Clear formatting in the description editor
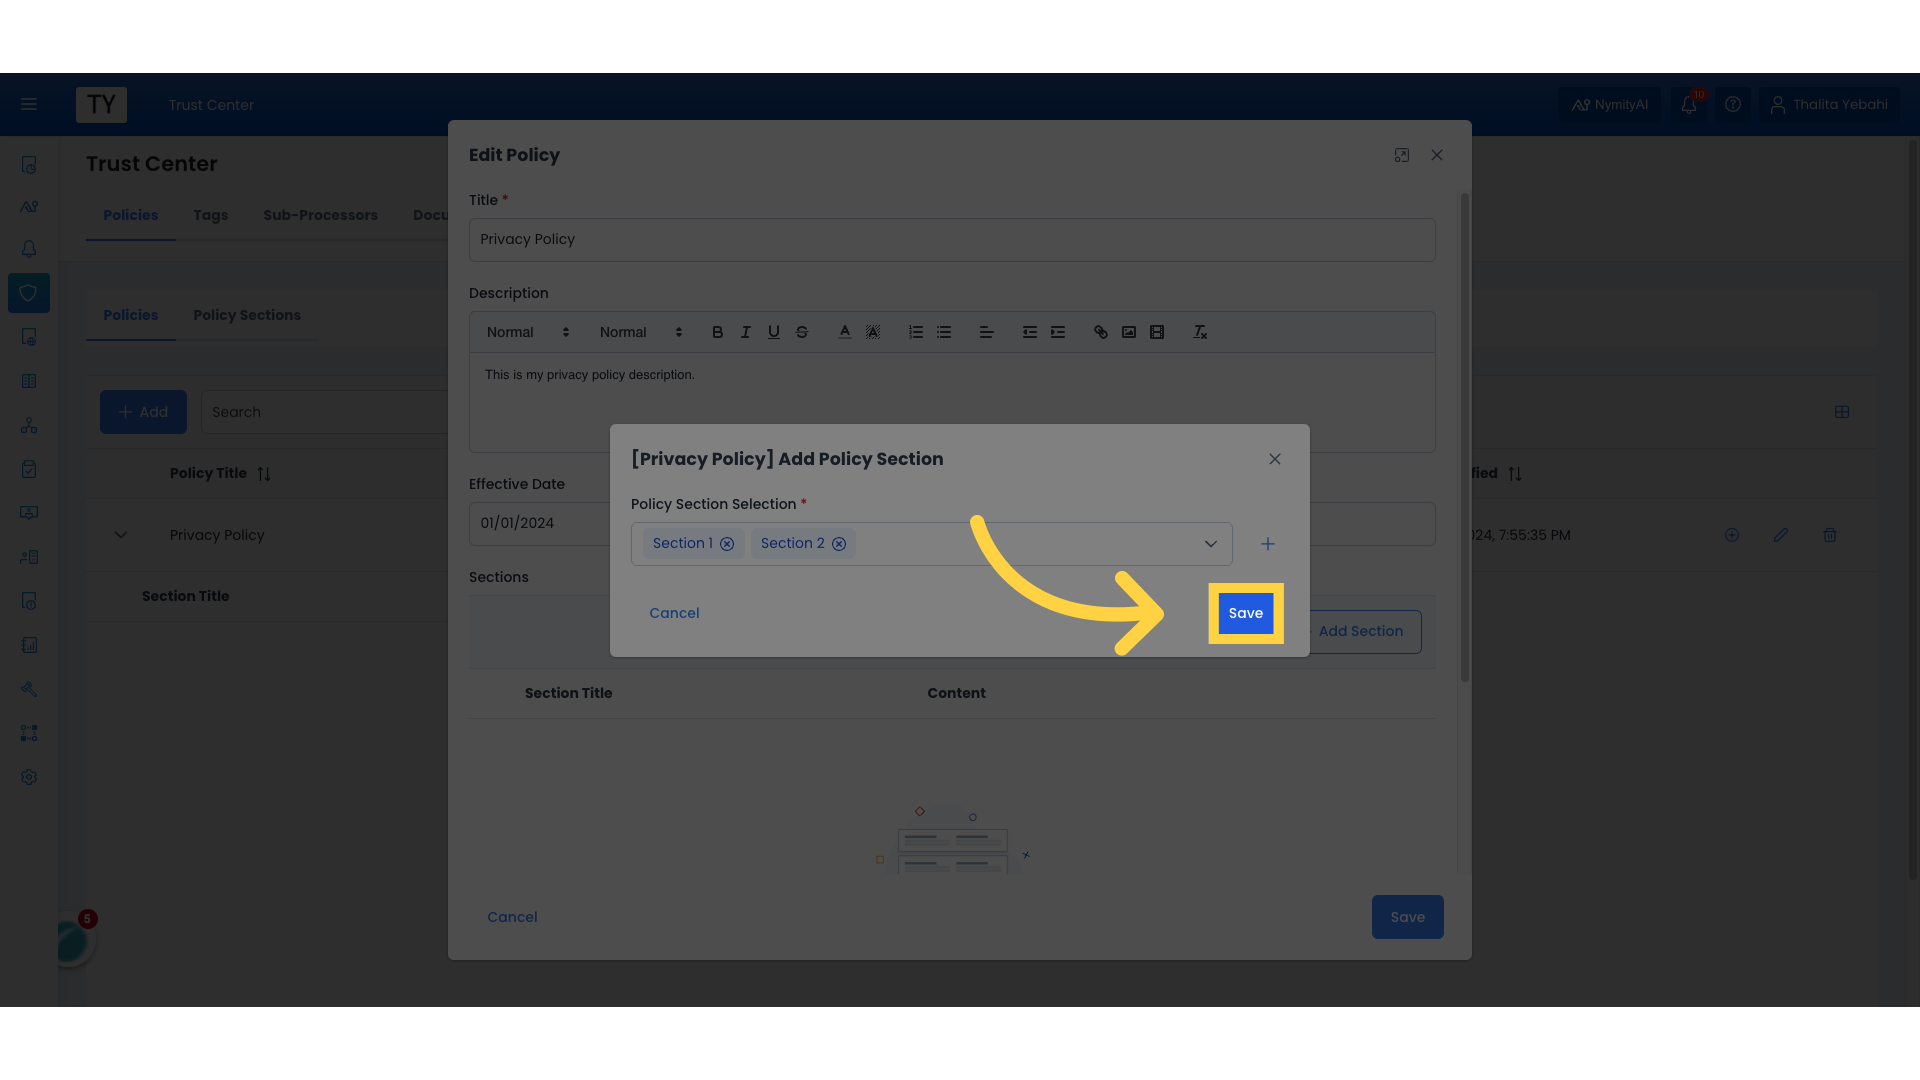 click(x=1199, y=332)
